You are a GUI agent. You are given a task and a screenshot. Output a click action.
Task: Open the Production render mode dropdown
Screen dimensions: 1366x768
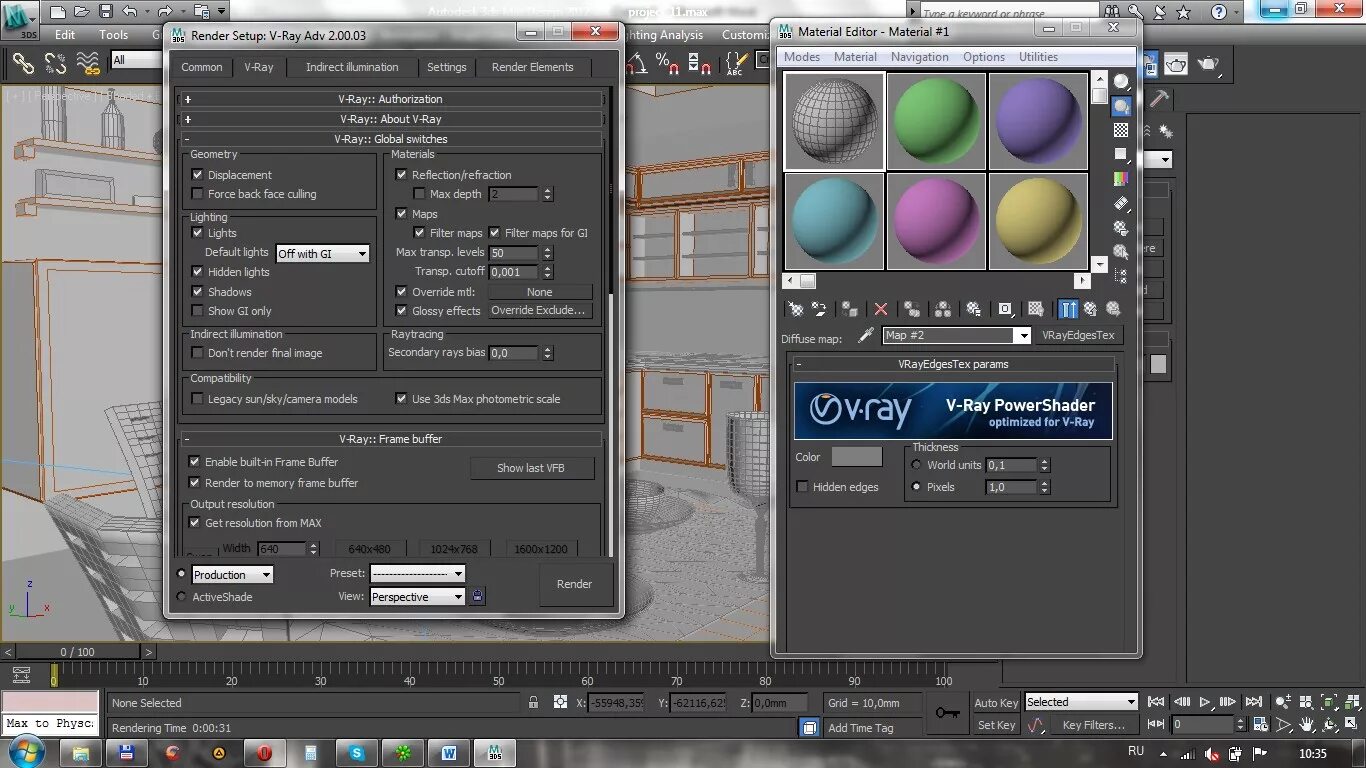click(232, 575)
